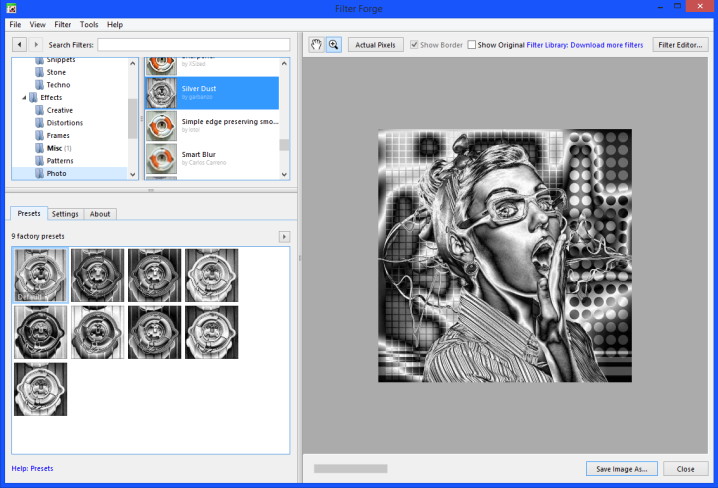Click the Stone folder icon
The height and width of the screenshot is (488, 718).
(x=40, y=72)
